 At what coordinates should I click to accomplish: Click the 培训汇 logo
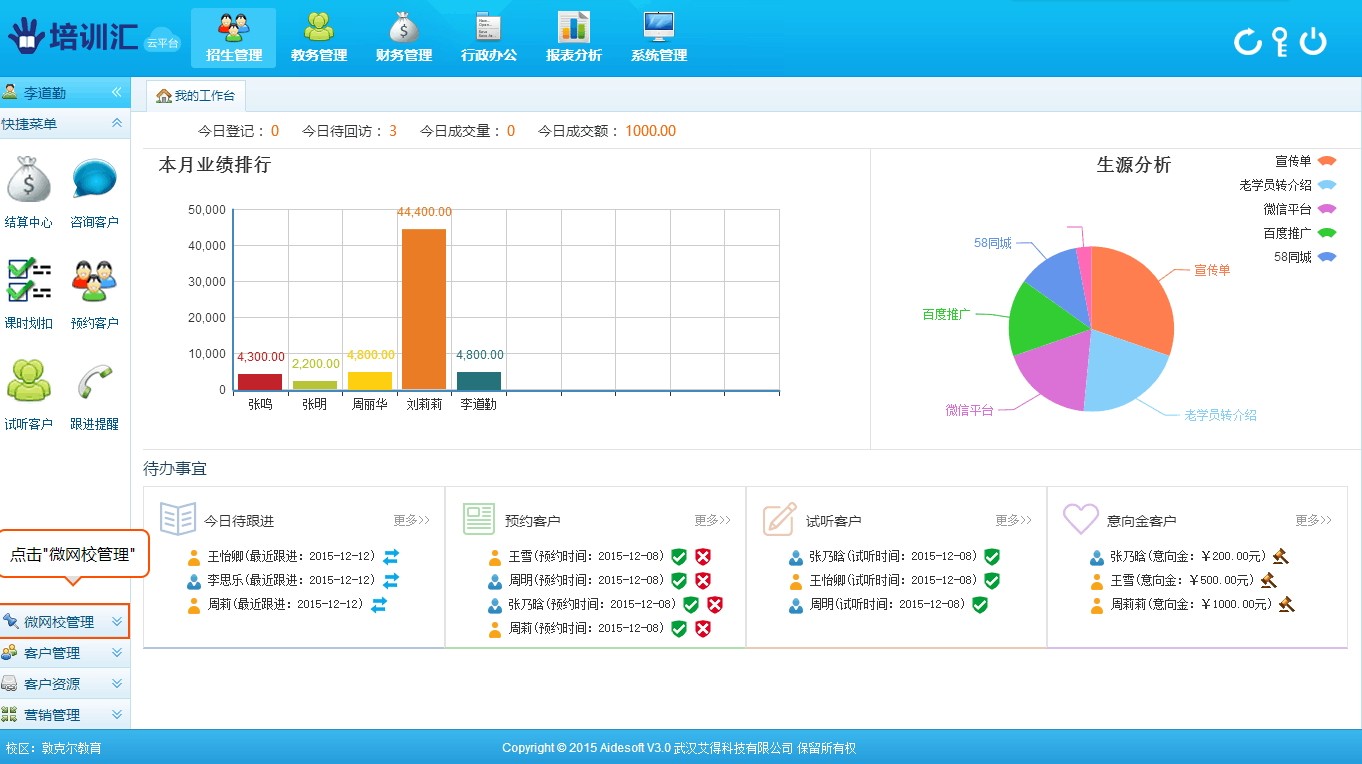(x=73, y=35)
